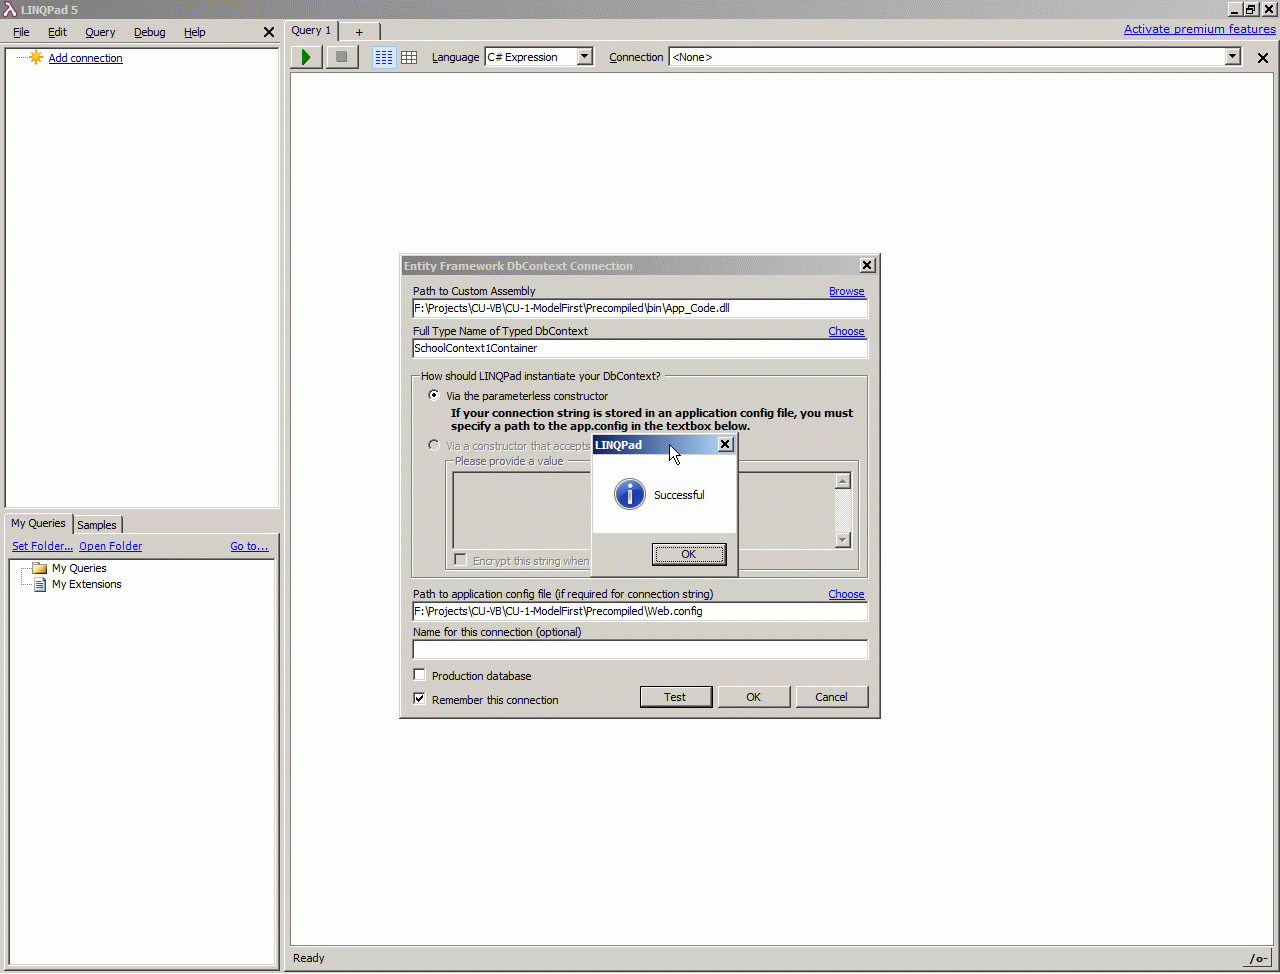Screen dimensions: 1280x974
Task: Click Activate premium features link
Action: pyautogui.click(x=1200, y=29)
